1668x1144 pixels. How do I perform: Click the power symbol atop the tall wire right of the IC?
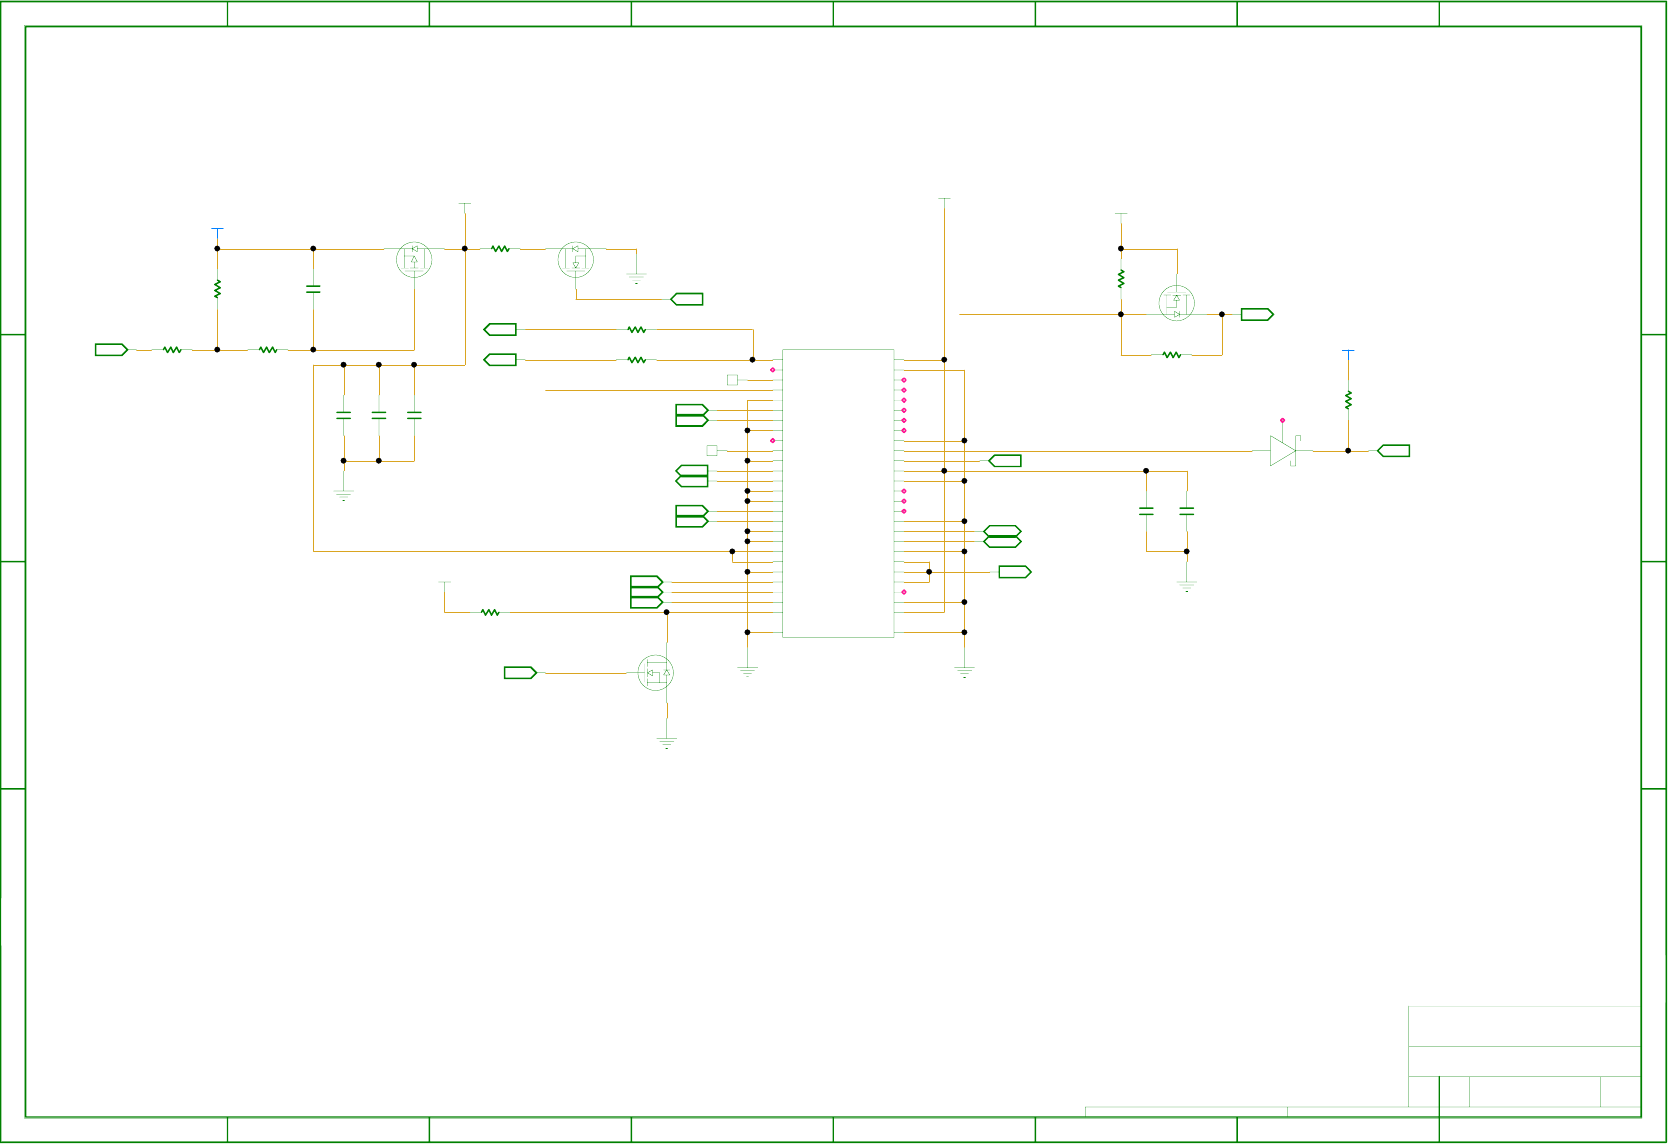point(944,201)
